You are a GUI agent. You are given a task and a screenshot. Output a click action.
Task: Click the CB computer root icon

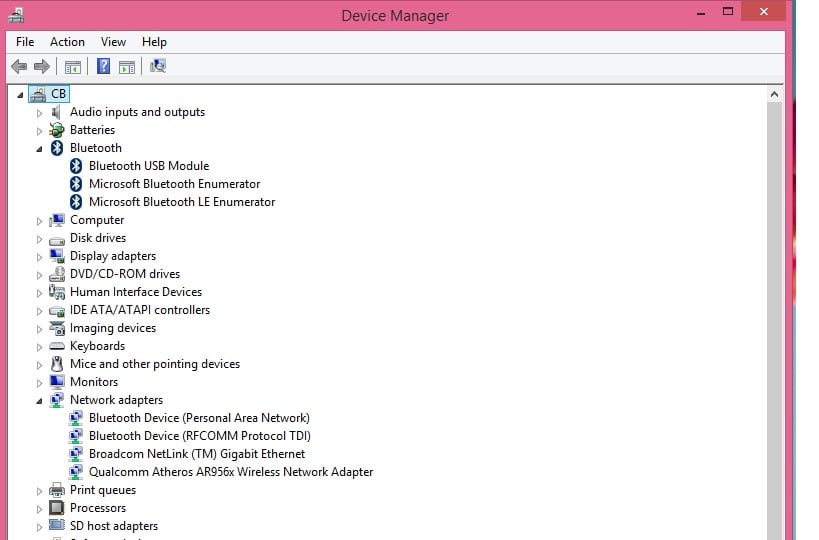[38, 94]
